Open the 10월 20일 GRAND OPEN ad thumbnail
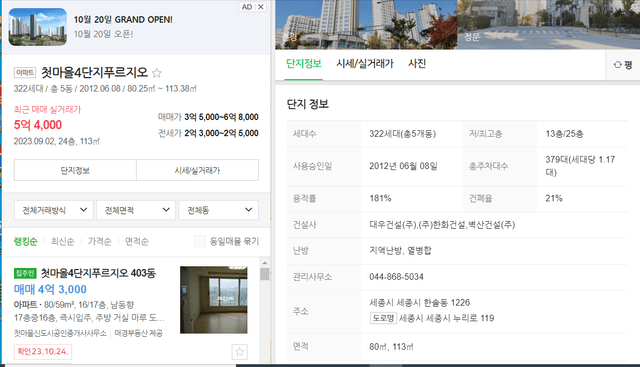 pyautogui.click(x=38, y=27)
